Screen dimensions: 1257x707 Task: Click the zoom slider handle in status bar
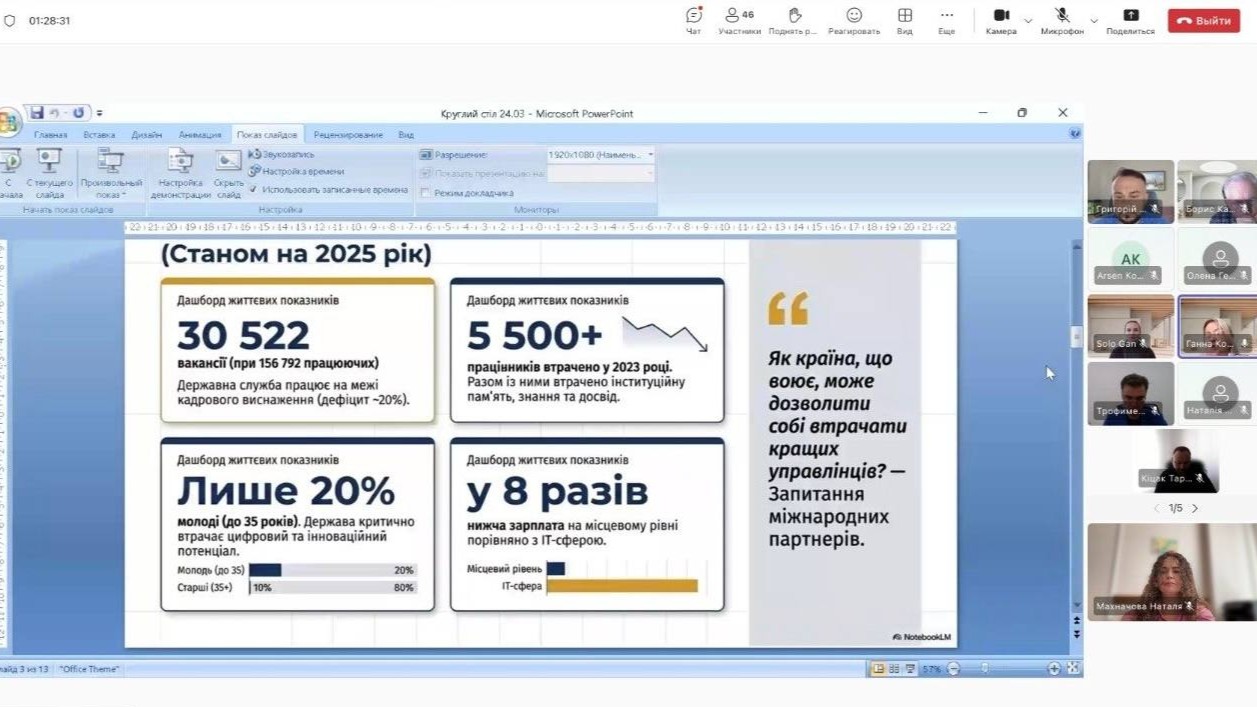point(986,669)
